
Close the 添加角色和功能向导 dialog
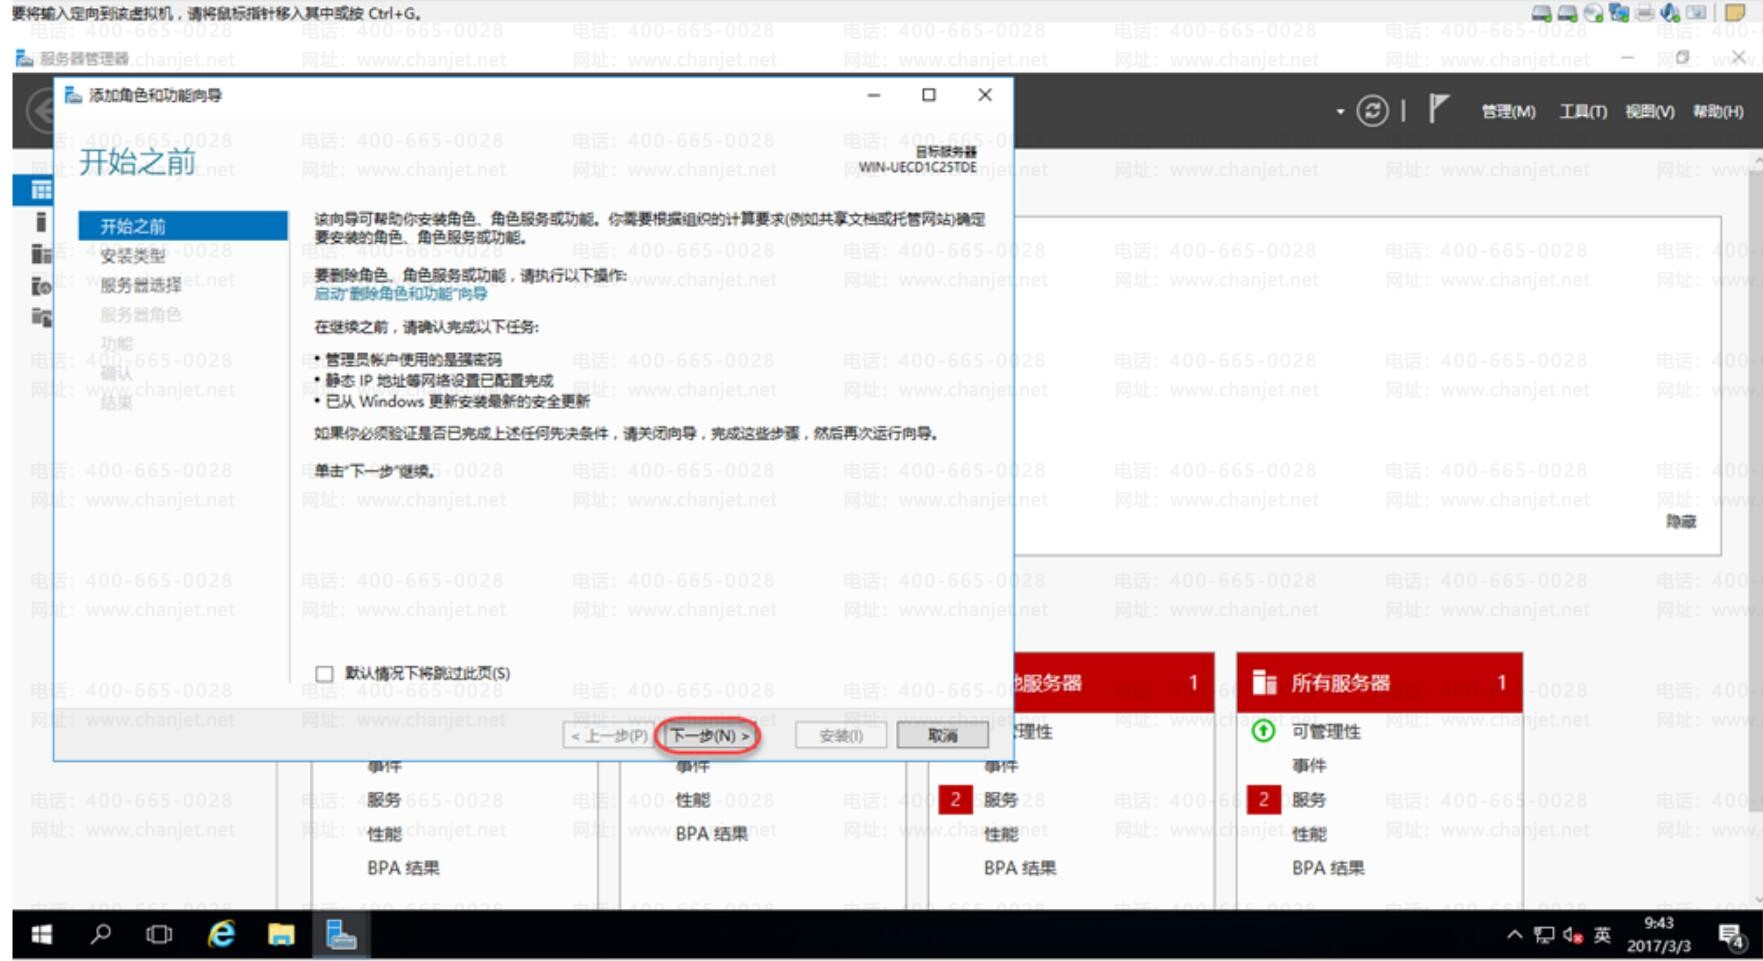pyautogui.click(x=985, y=95)
